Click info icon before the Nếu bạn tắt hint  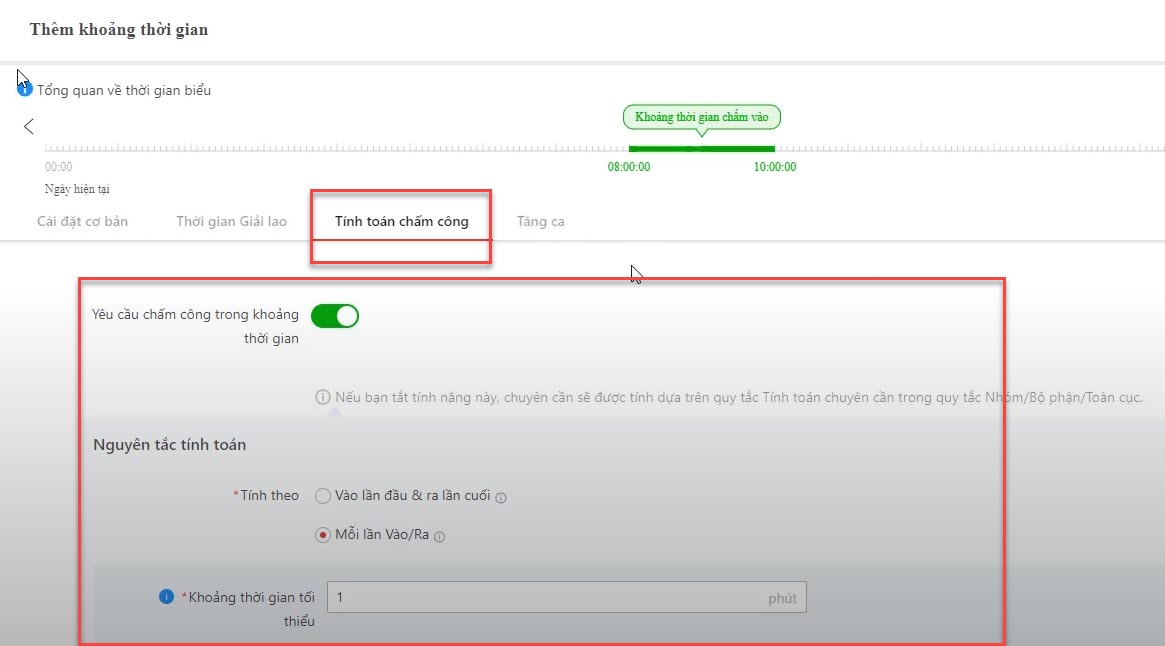point(323,397)
